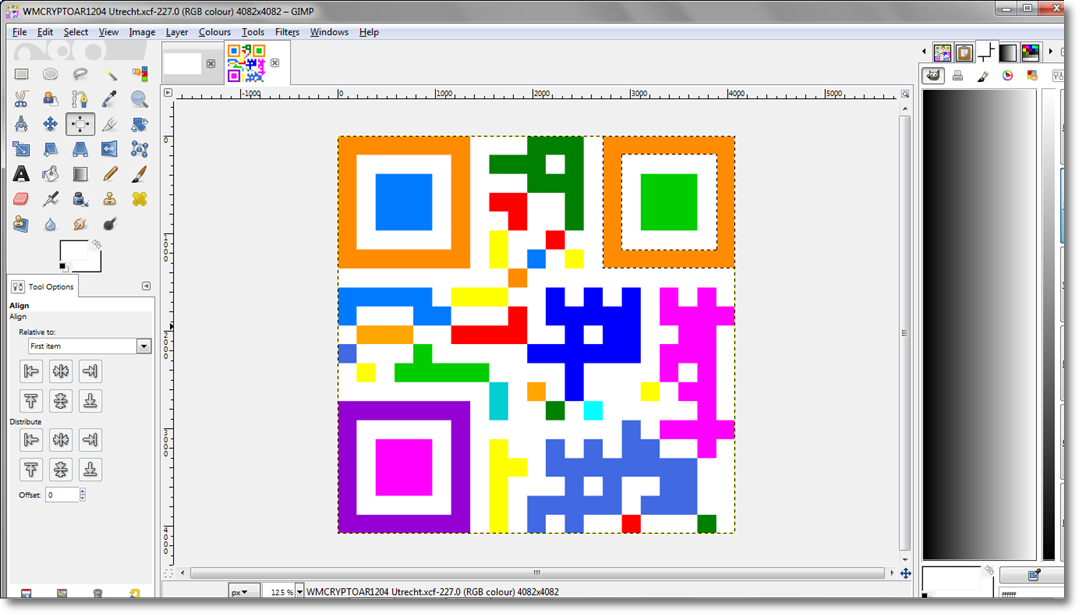Click the Offset value field
The width and height of the screenshot is (1080, 615).
click(x=62, y=494)
